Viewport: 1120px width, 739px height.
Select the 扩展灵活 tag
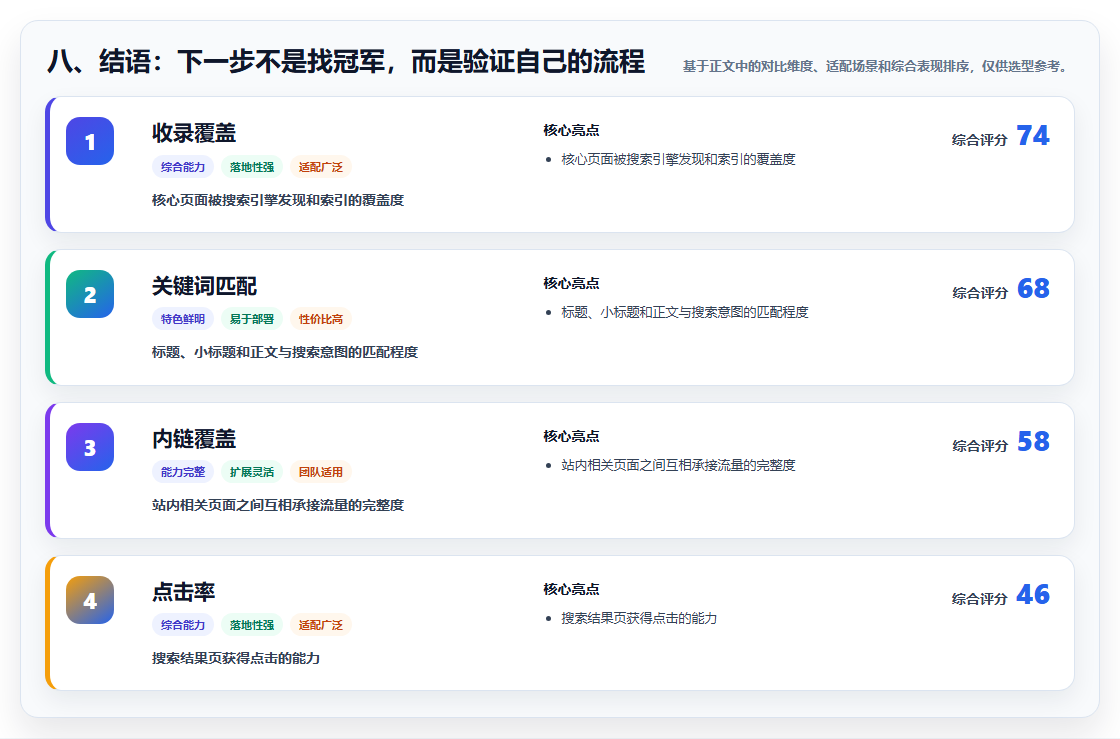tap(252, 471)
